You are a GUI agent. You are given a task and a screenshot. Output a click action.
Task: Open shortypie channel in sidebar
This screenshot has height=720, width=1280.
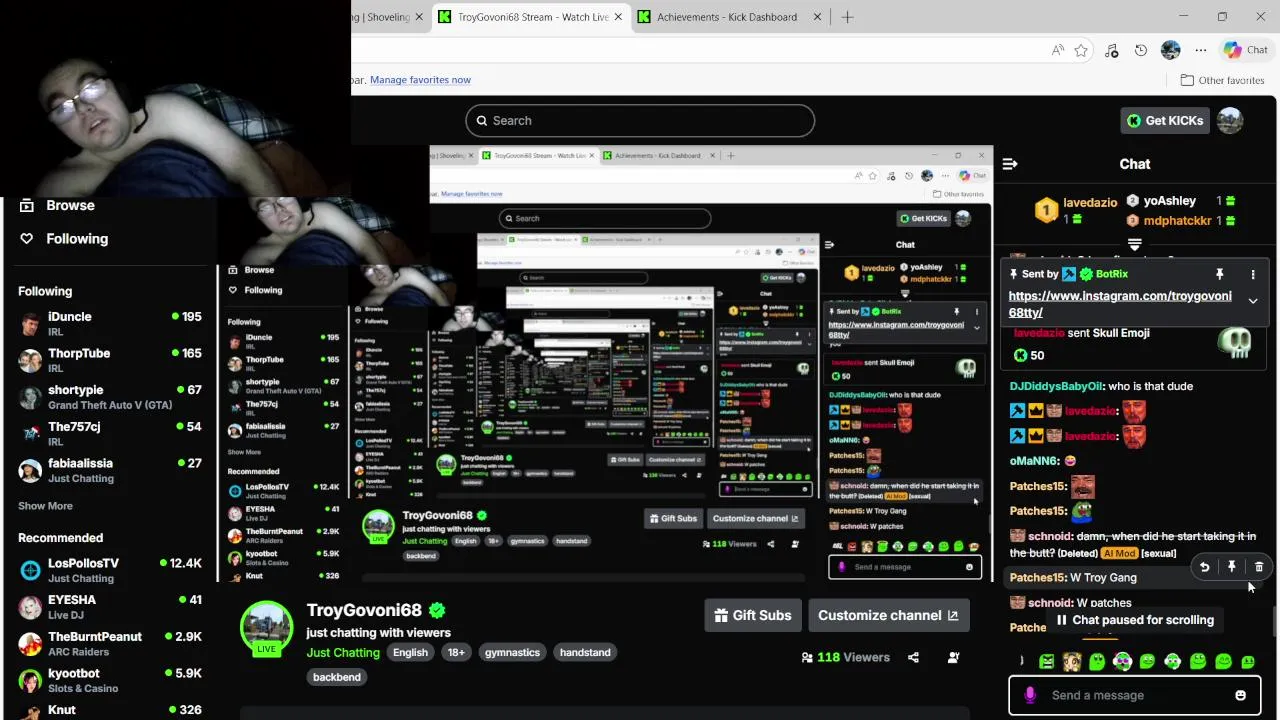pyautogui.click(x=110, y=397)
